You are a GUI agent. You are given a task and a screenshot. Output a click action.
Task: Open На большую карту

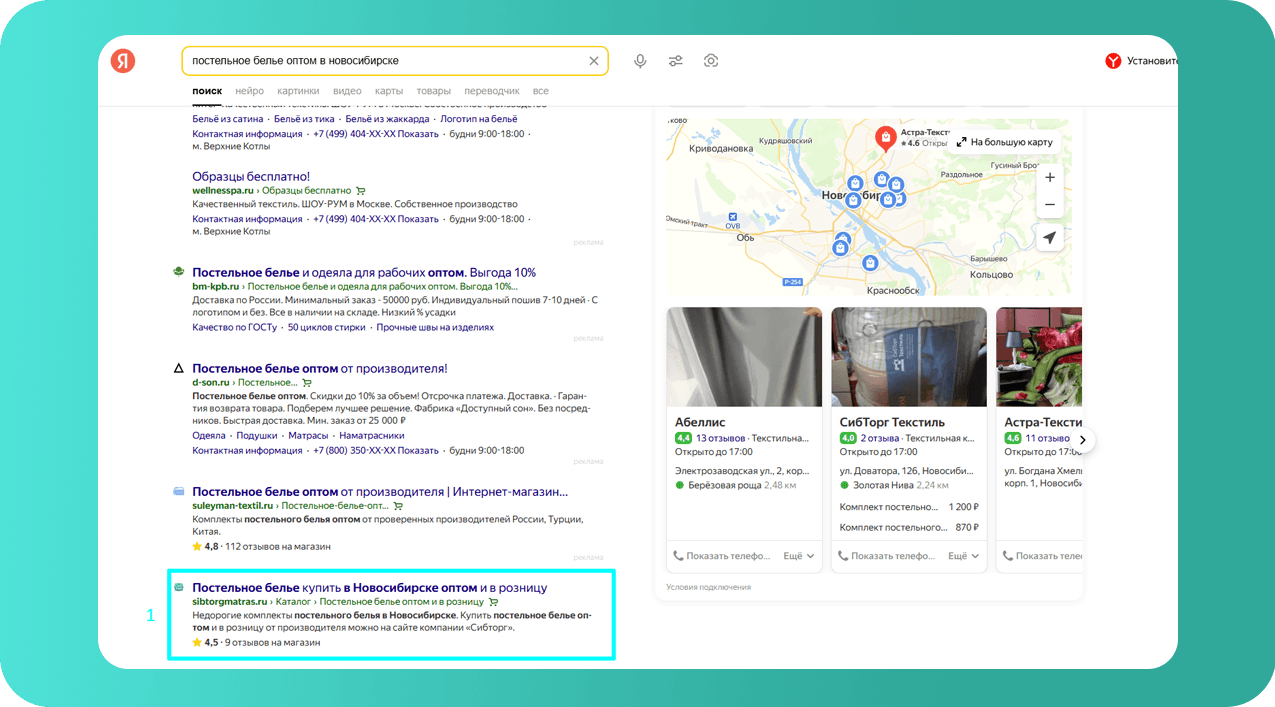tap(1005, 142)
